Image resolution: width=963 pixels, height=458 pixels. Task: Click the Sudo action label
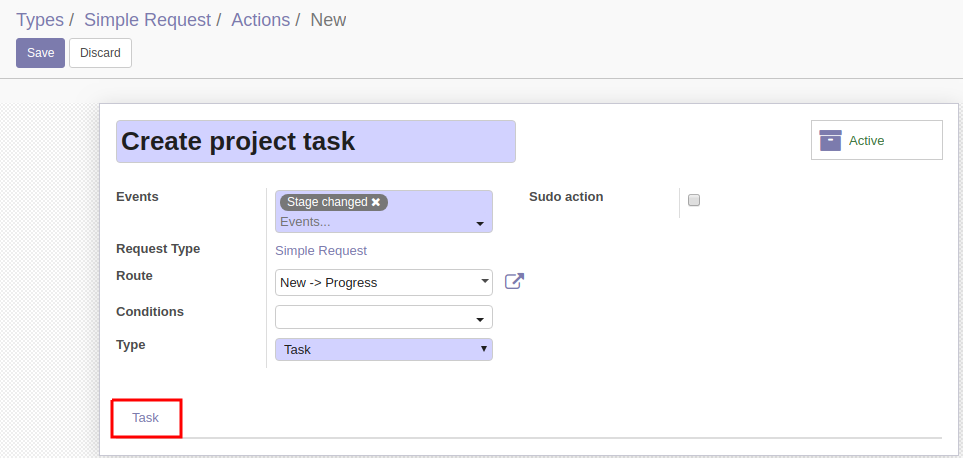click(566, 196)
